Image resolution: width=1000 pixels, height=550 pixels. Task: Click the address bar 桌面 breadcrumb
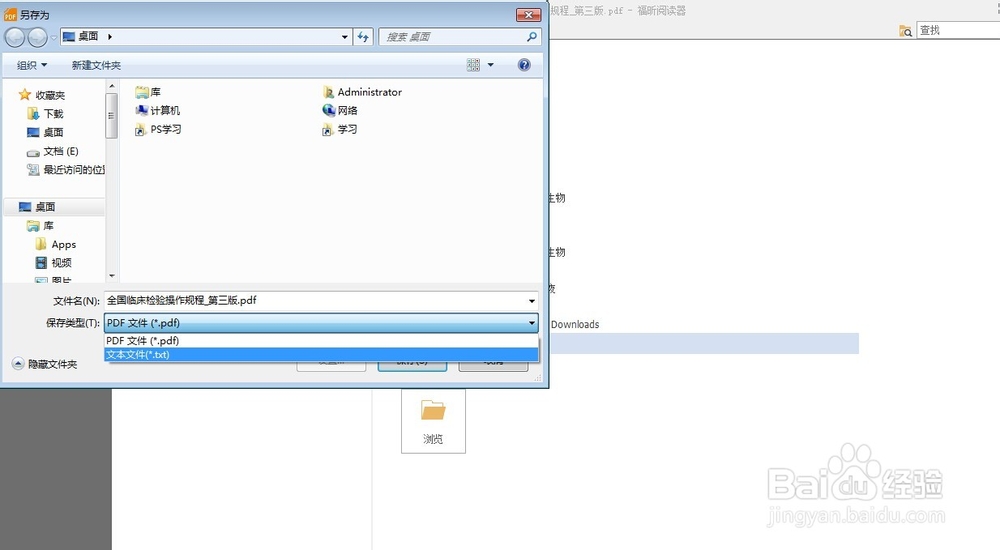point(88,36)
